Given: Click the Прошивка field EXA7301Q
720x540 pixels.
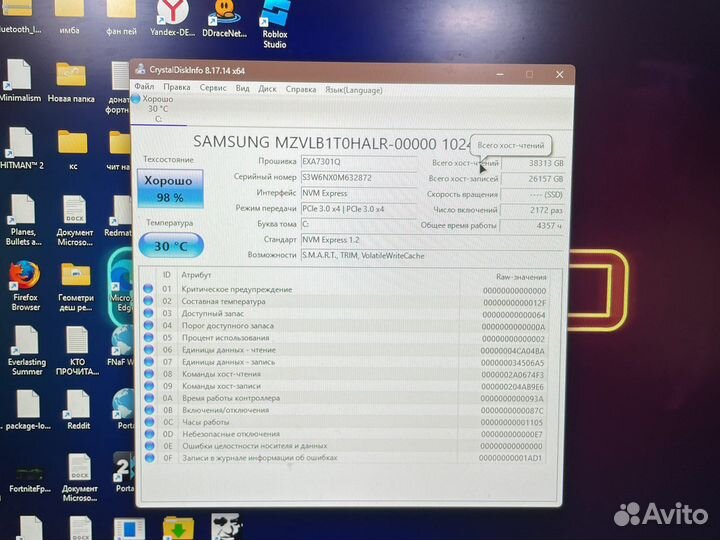Looking at the screenshot, I should coord(359,162).
